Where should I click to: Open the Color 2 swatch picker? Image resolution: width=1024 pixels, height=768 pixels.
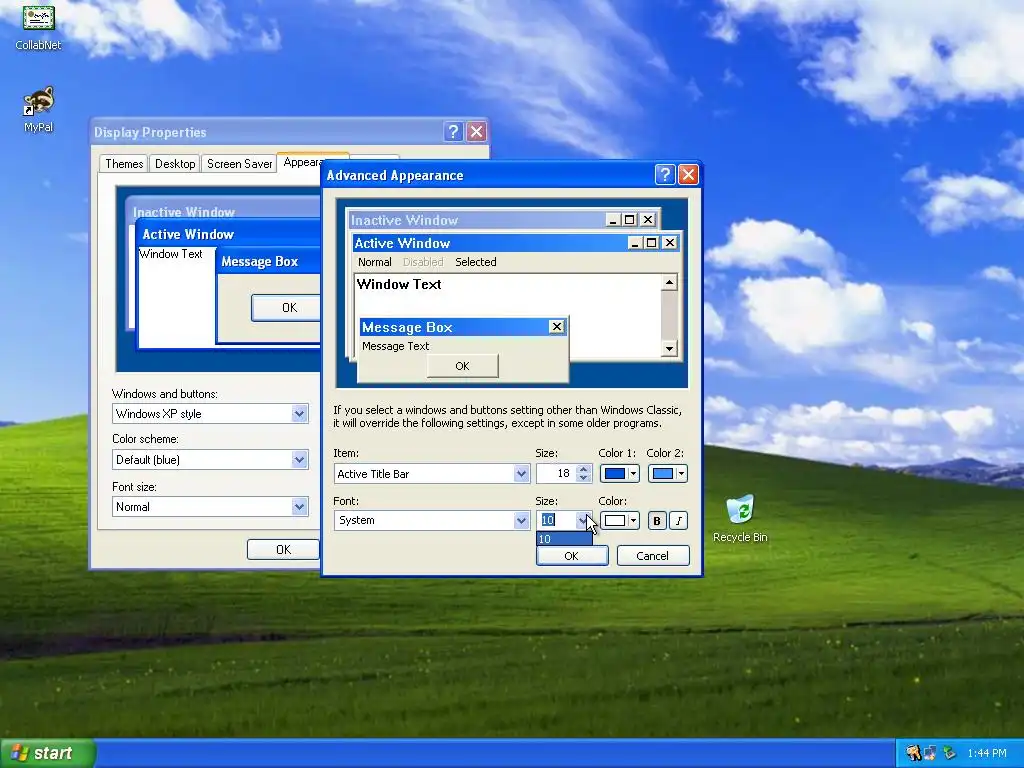(667, 473)
